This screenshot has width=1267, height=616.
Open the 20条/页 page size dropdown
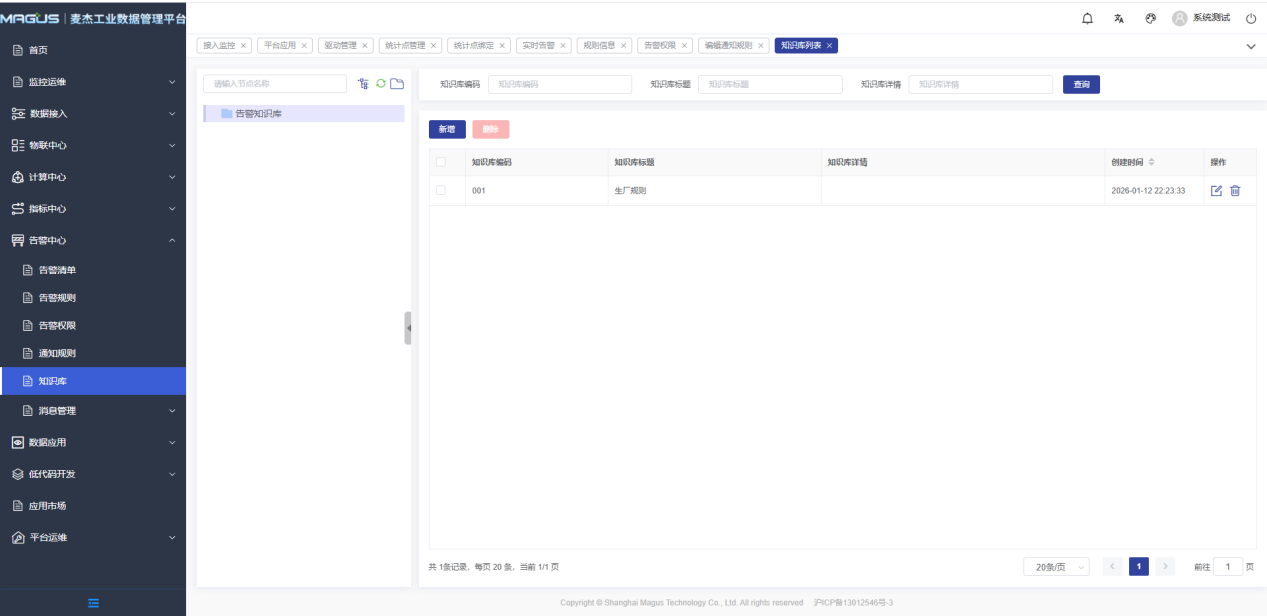coord(1055,567)
